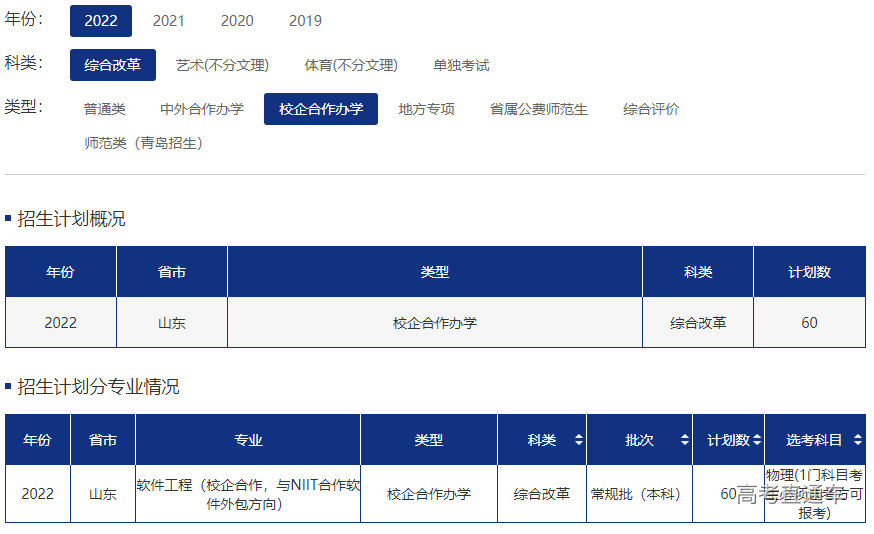Screen dimensions: 874x534
Task: Sort table by 科类 column arrows
Action: pos(578,440)
